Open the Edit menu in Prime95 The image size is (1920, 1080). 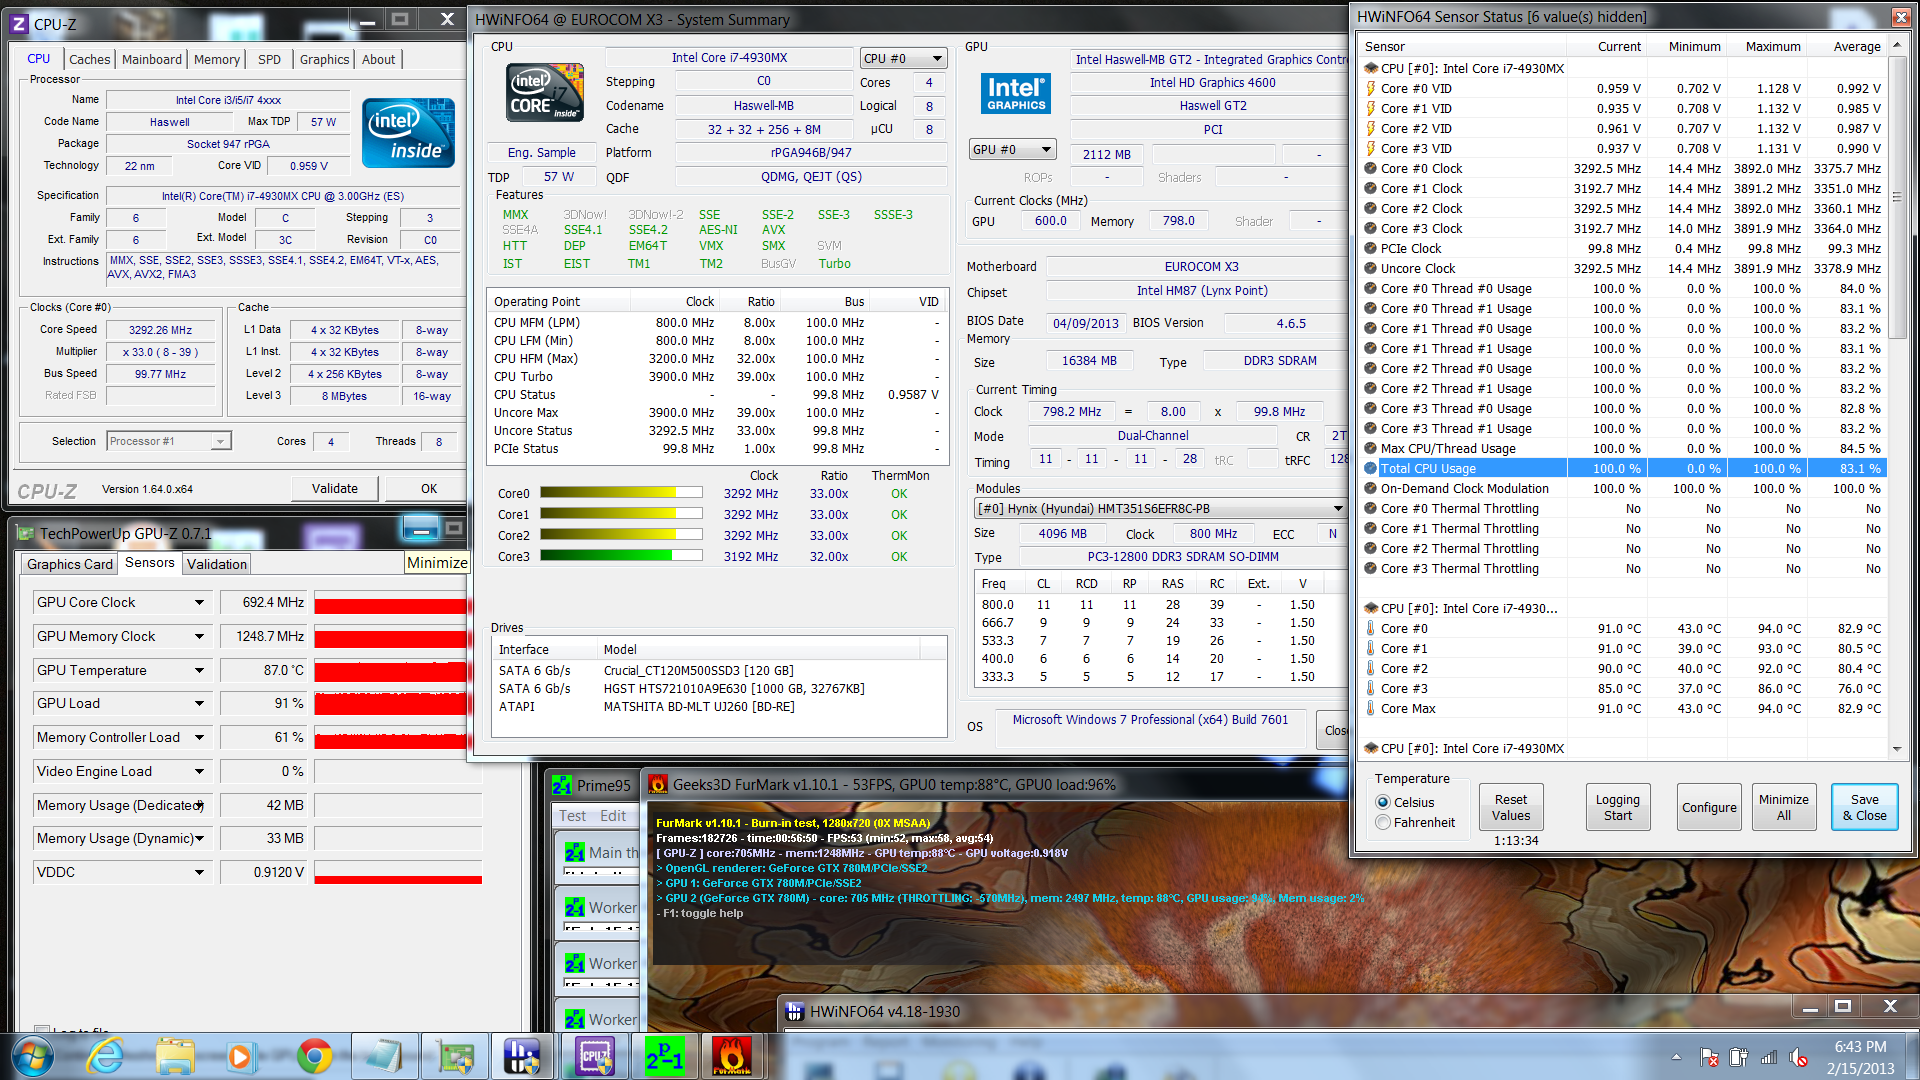coord(612,816)
